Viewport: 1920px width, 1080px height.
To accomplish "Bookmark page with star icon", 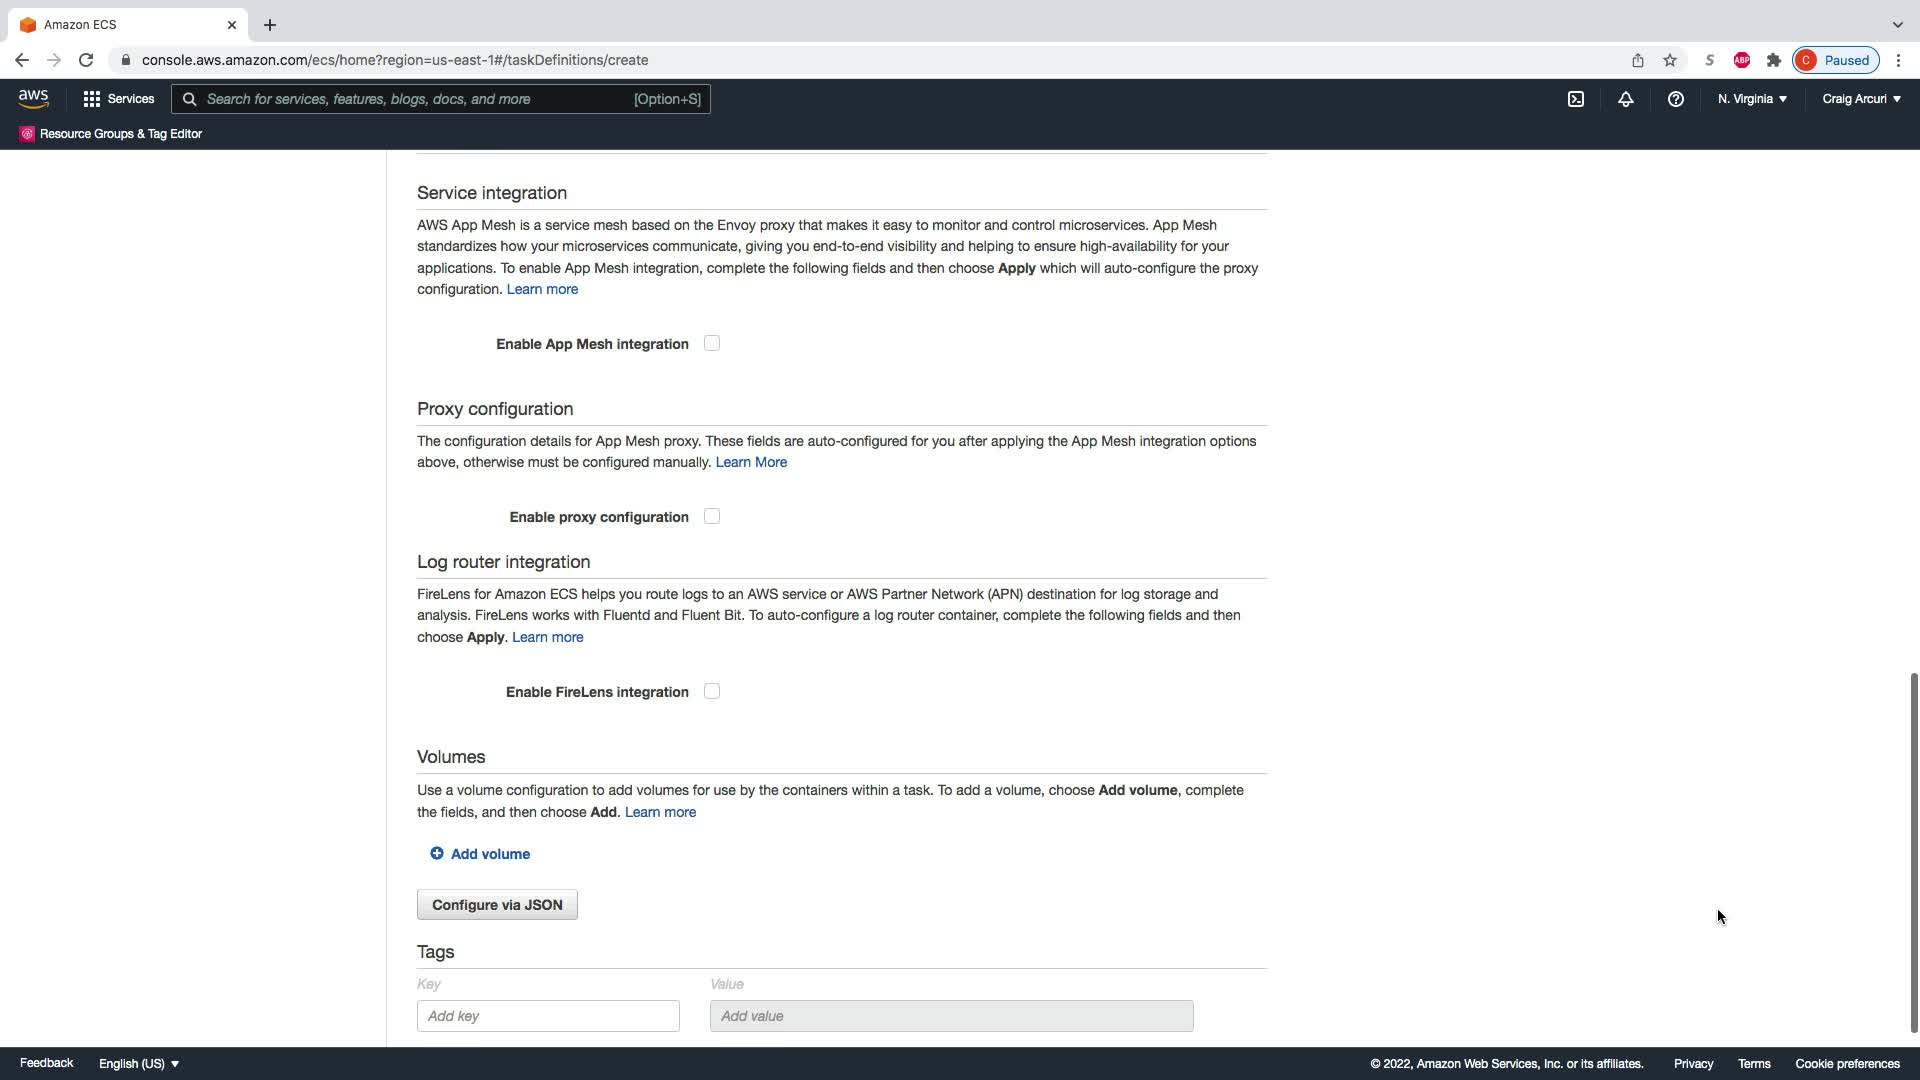I will [x=1670, y=60].
